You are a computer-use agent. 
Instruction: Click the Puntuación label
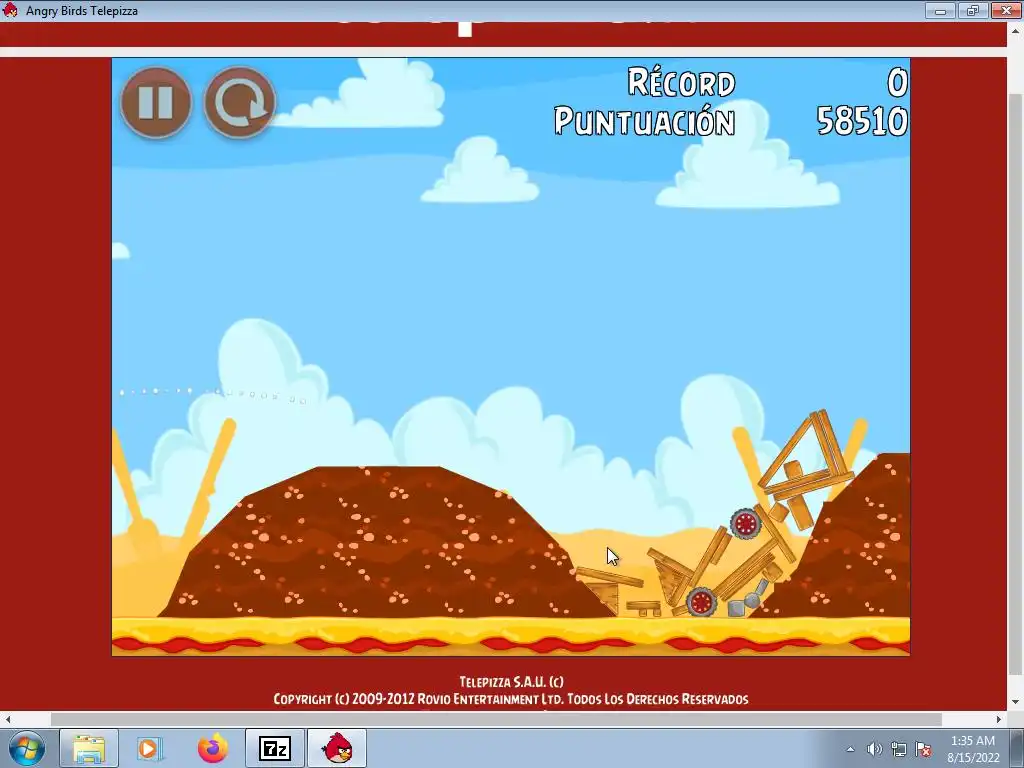coord(645,121)
